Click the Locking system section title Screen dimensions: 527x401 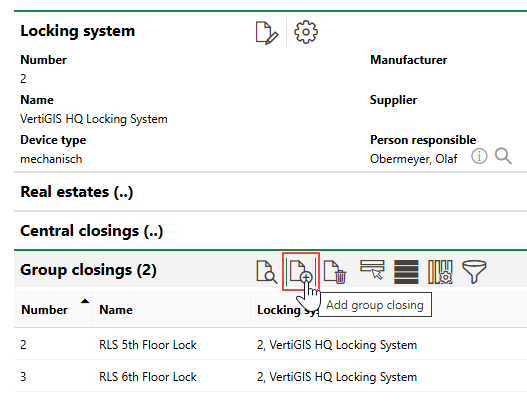coord(78,31)
